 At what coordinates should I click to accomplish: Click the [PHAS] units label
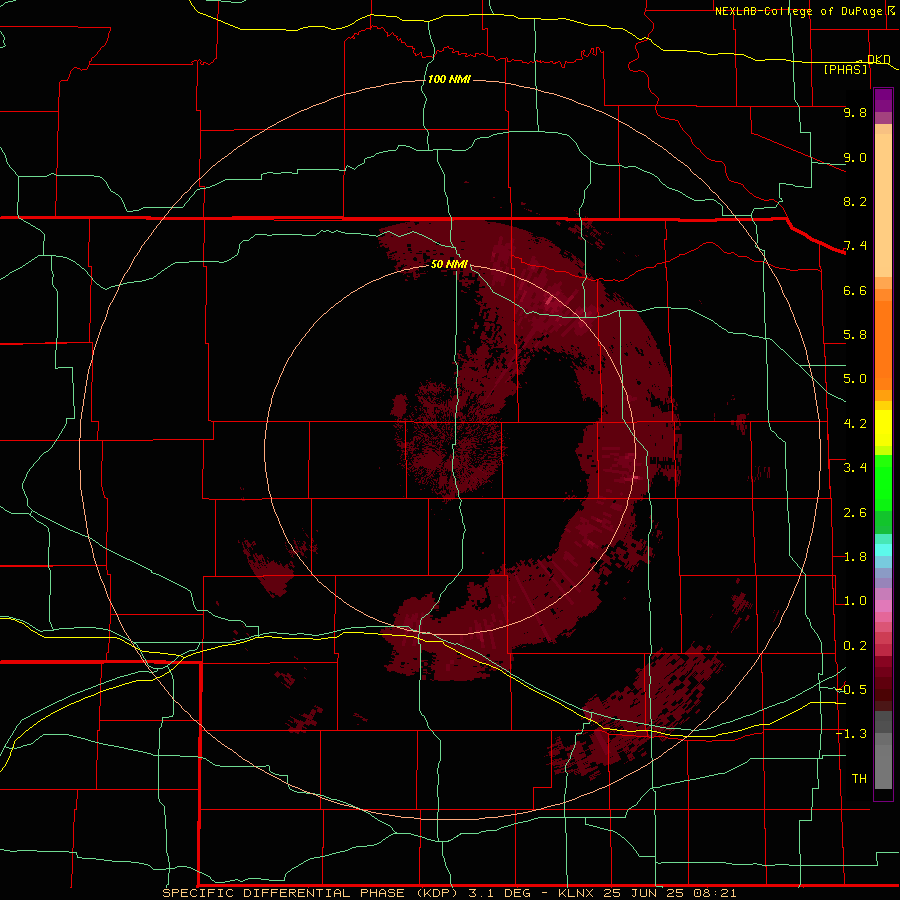point(845,69)
